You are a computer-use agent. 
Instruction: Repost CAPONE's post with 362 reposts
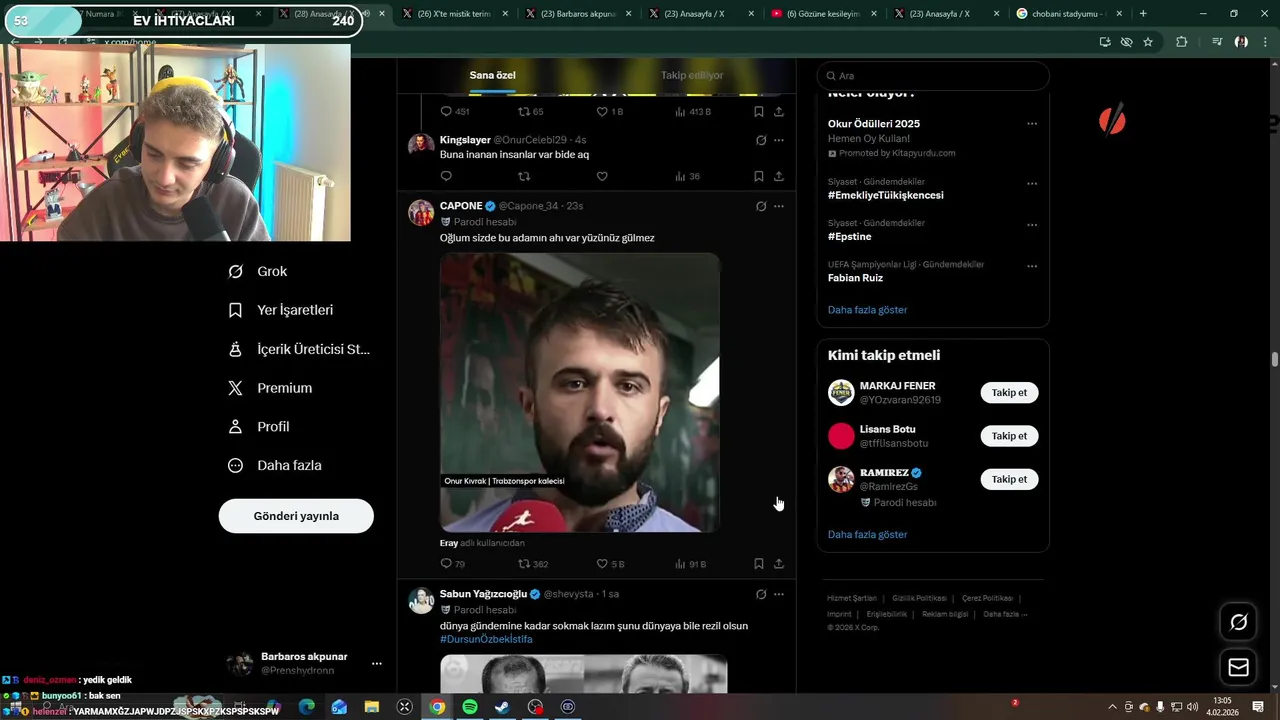point(533,564)
